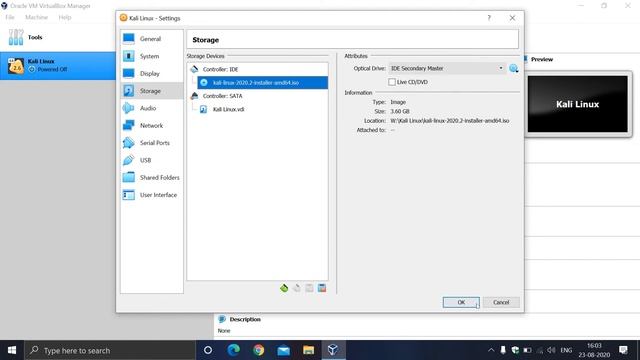The height and width of the screenshot is (360, 640).
Task: Open the System settings category
Action: 151,56
